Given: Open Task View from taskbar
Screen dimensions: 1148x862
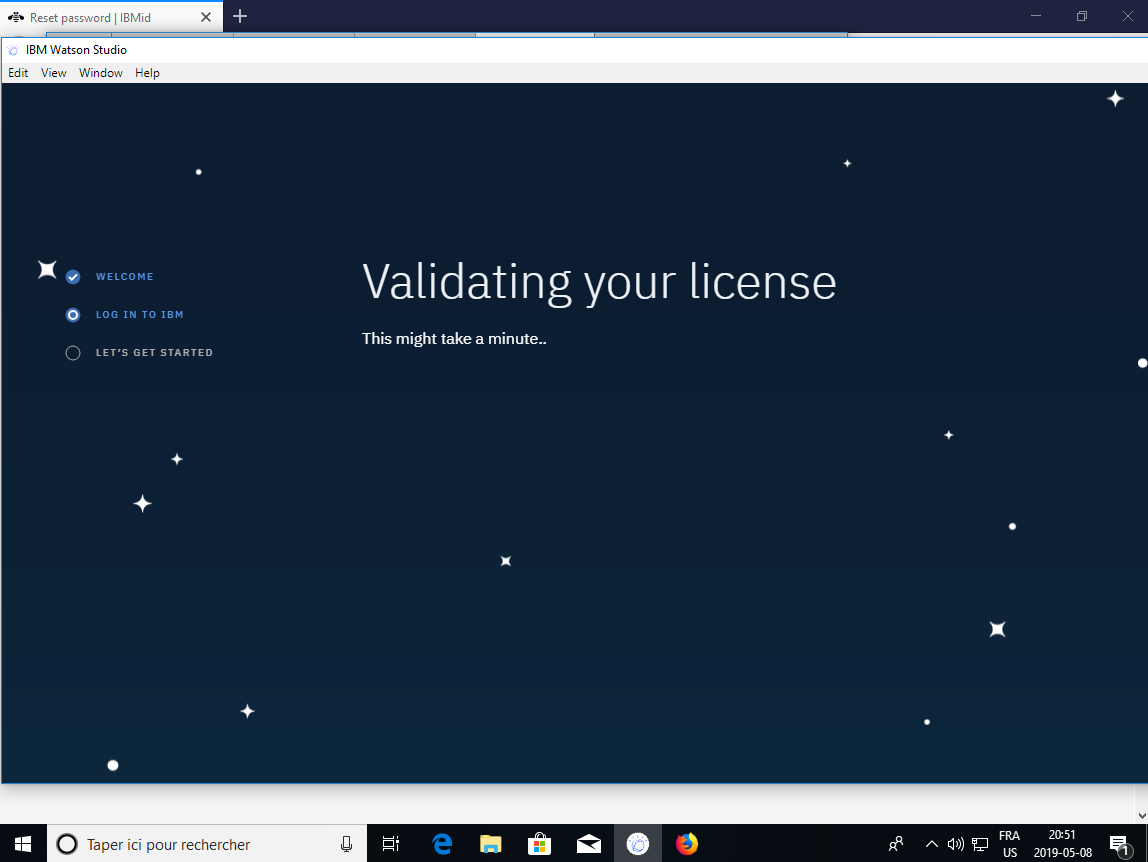Looking at the screenshot, I should [x=391, y=844].
